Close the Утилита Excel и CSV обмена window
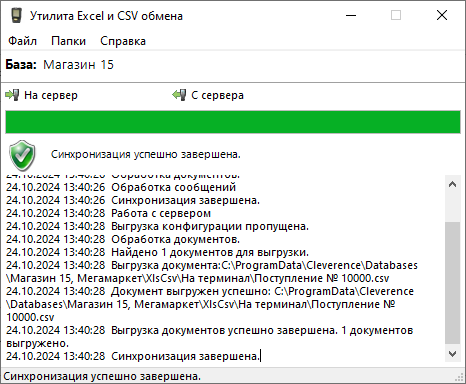The width and height of the screenshot is (466, 384). pos(442,15)
